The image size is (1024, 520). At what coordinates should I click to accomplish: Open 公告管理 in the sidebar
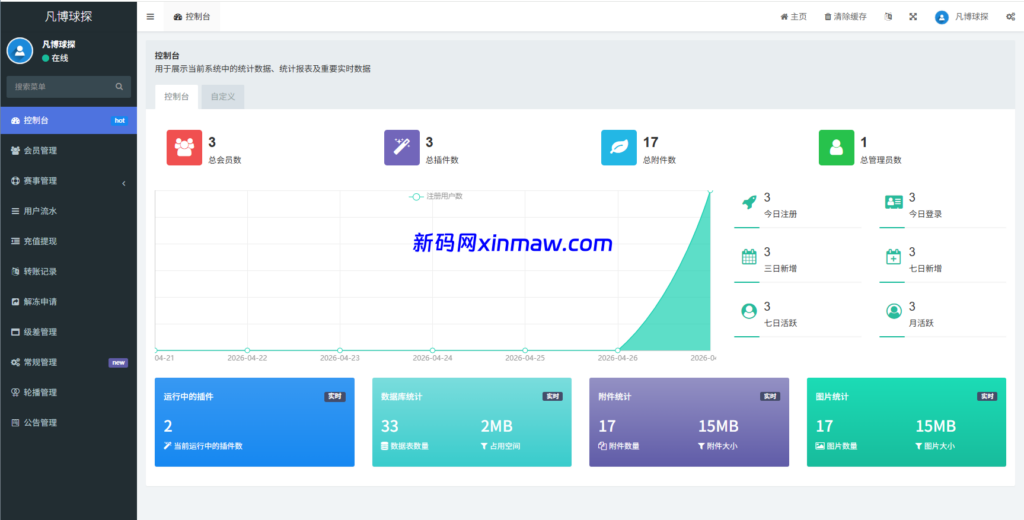coord(69,423)
